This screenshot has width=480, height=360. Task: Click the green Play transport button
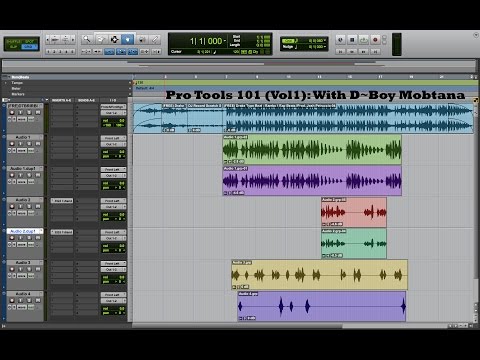click(364, 40)
